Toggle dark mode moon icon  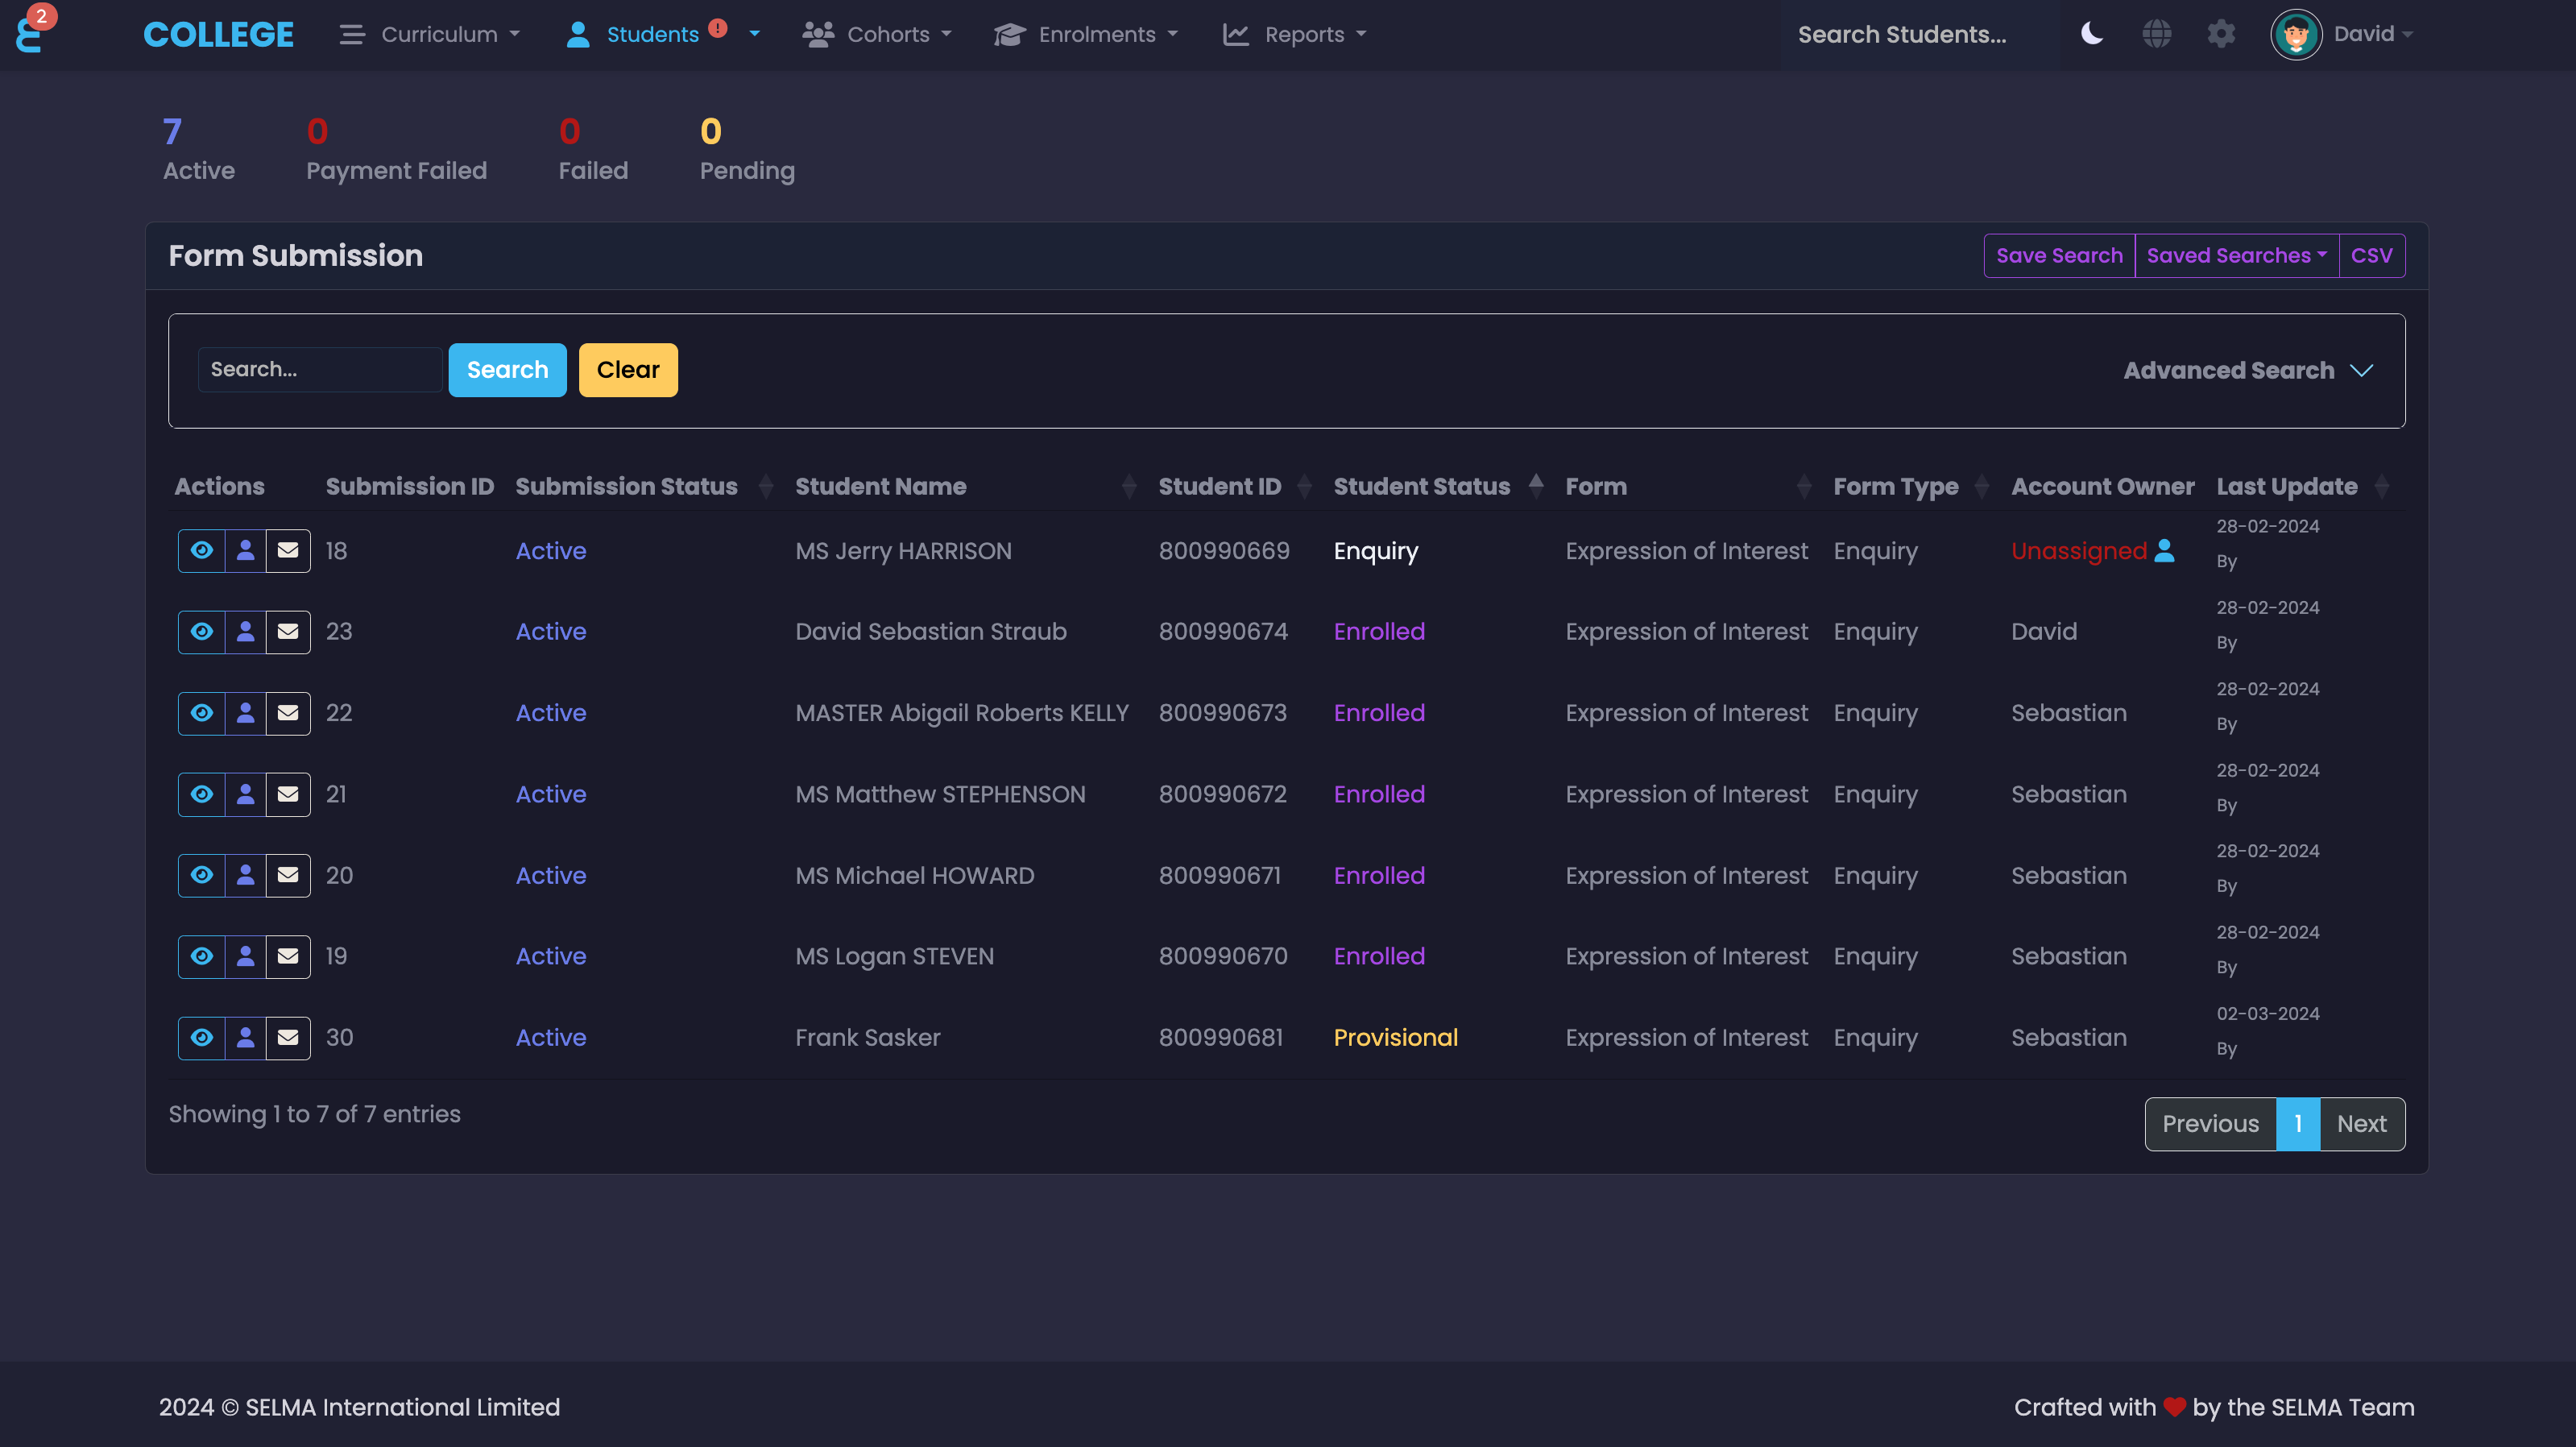(x=2091, y=34)
